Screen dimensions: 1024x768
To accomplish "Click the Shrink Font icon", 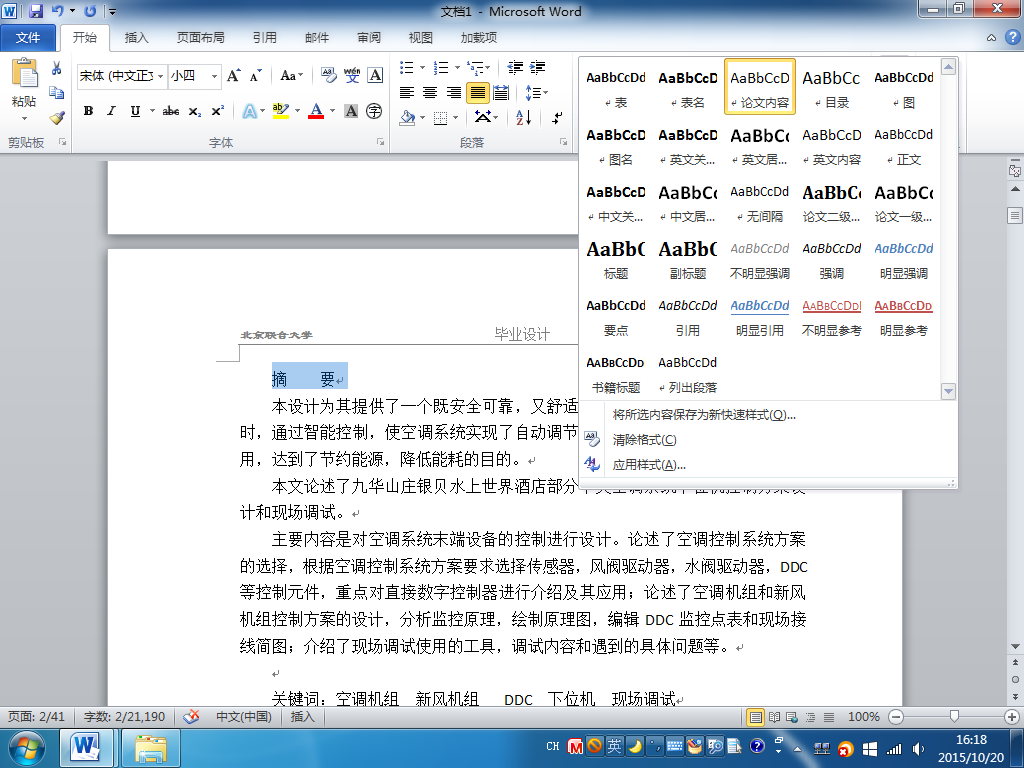I will pyautogui.click(x=255, y=76).
